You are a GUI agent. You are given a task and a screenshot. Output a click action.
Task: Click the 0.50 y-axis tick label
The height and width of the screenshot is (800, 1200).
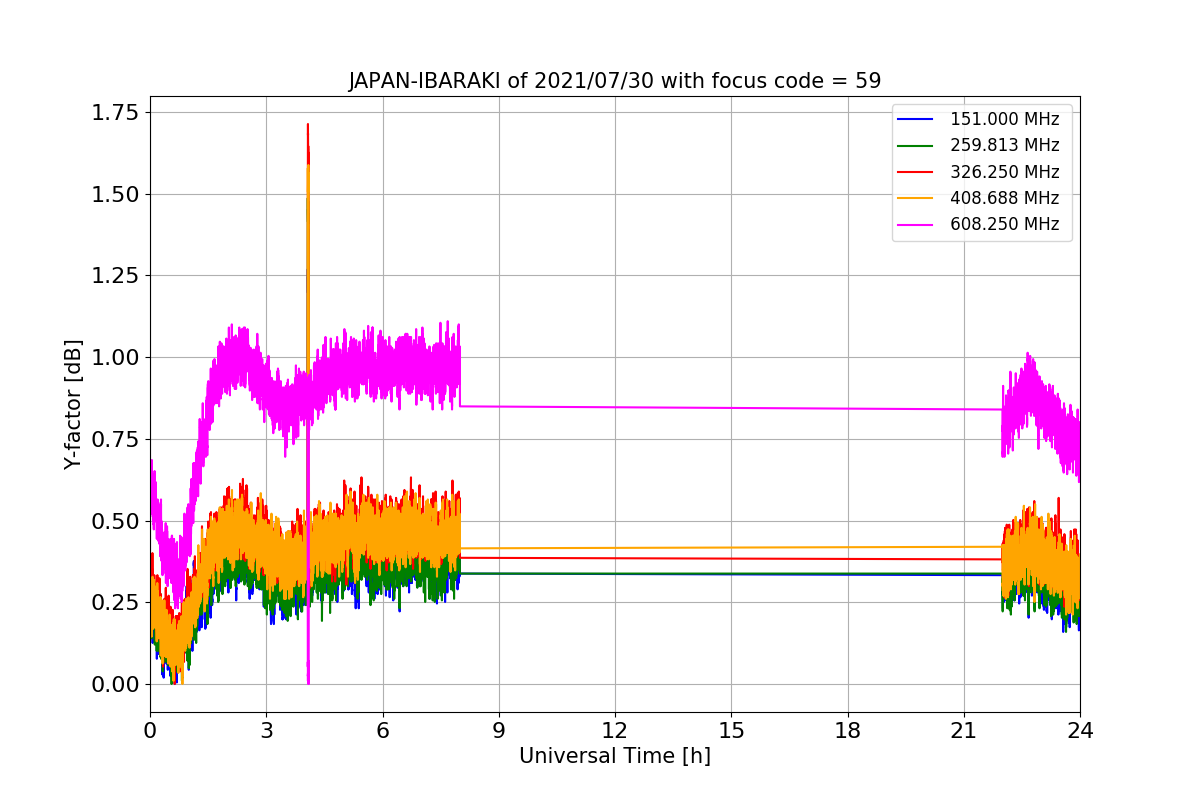tap(116, 521)
